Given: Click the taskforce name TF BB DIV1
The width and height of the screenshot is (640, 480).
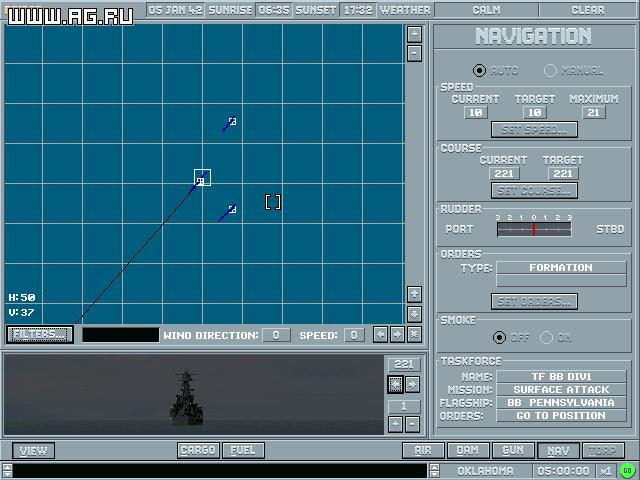Looking at the screenshot, I should pyautogui.click(x=561, y=377).
